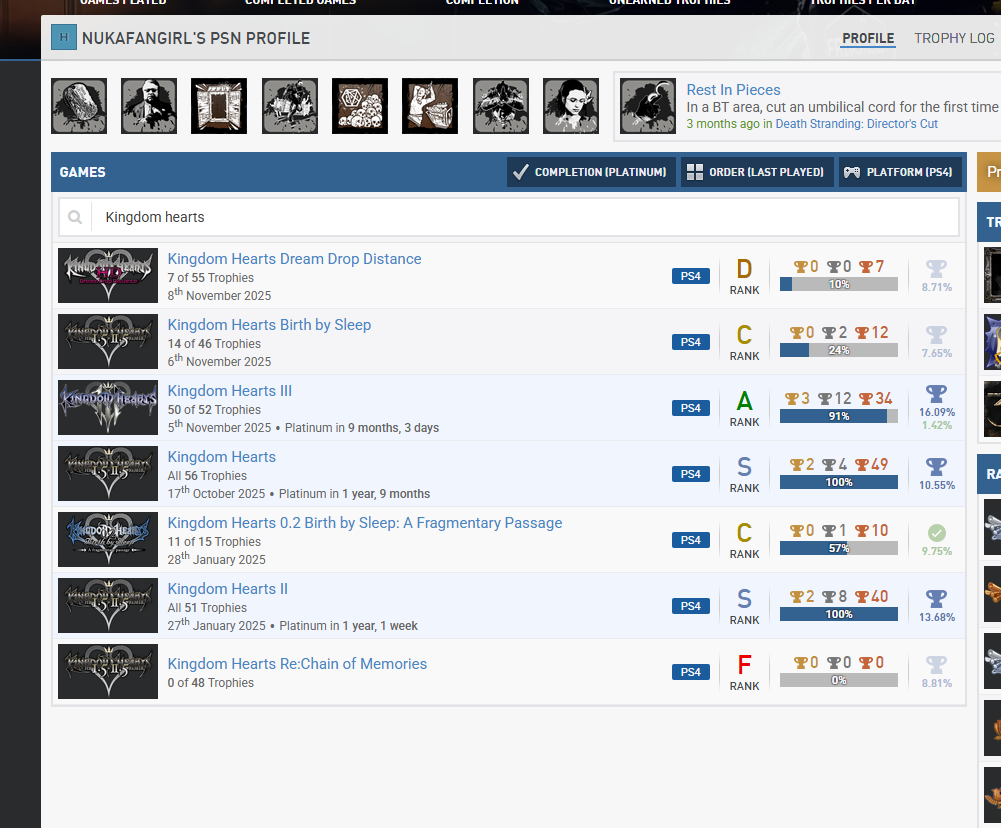
Task: Click the greyed platinum trophy on Dream Drop Distance row
Action: (936, 269)
